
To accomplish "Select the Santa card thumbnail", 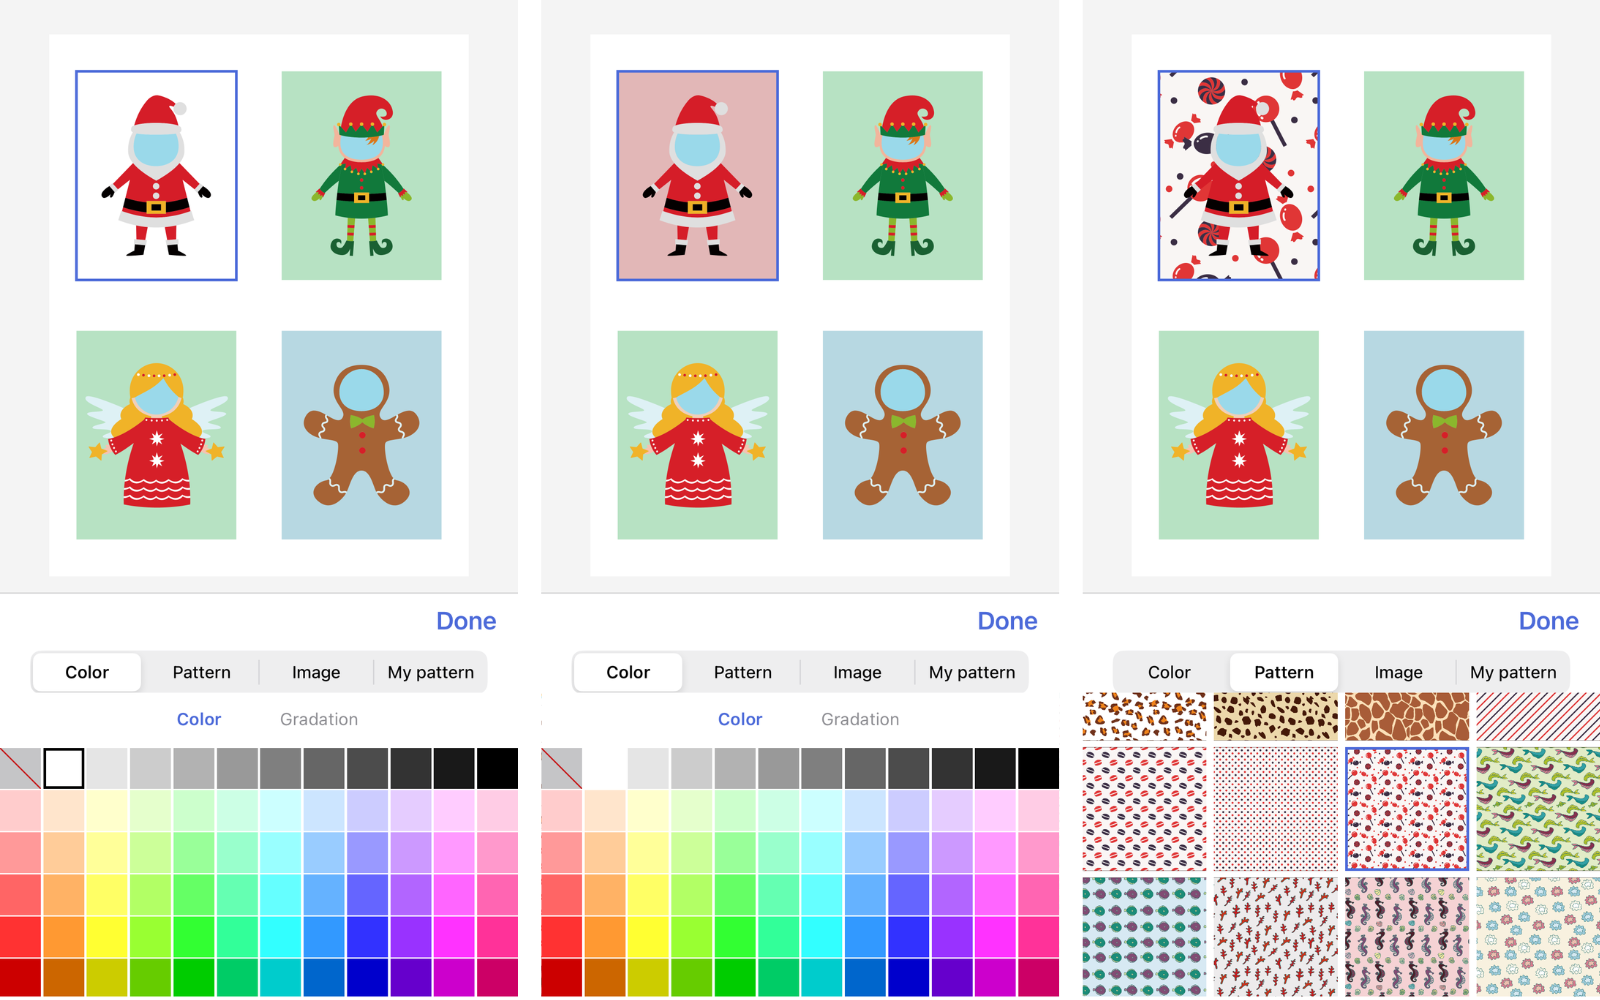I will tap(156, 176).
